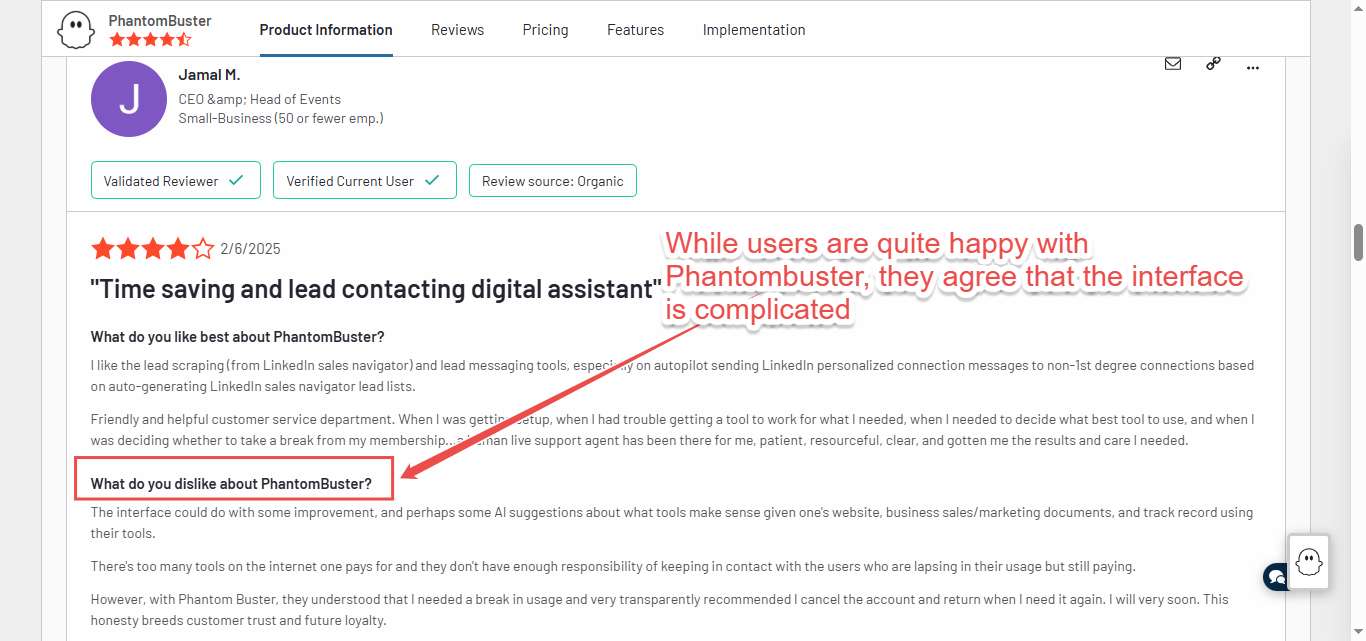Image resolution: width=1366 pixels, height=641 pixels.
Task: Click the Verified Current User badge
Action: coord(365,181)
